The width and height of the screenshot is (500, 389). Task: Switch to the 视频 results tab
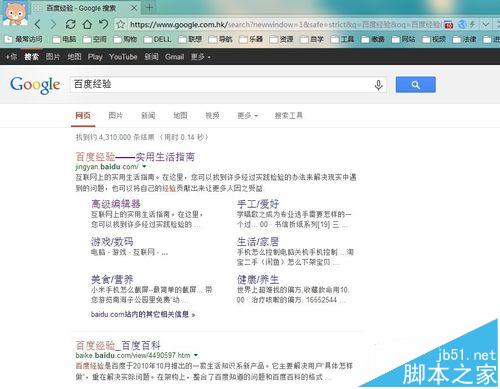click(x=212, y=116)
